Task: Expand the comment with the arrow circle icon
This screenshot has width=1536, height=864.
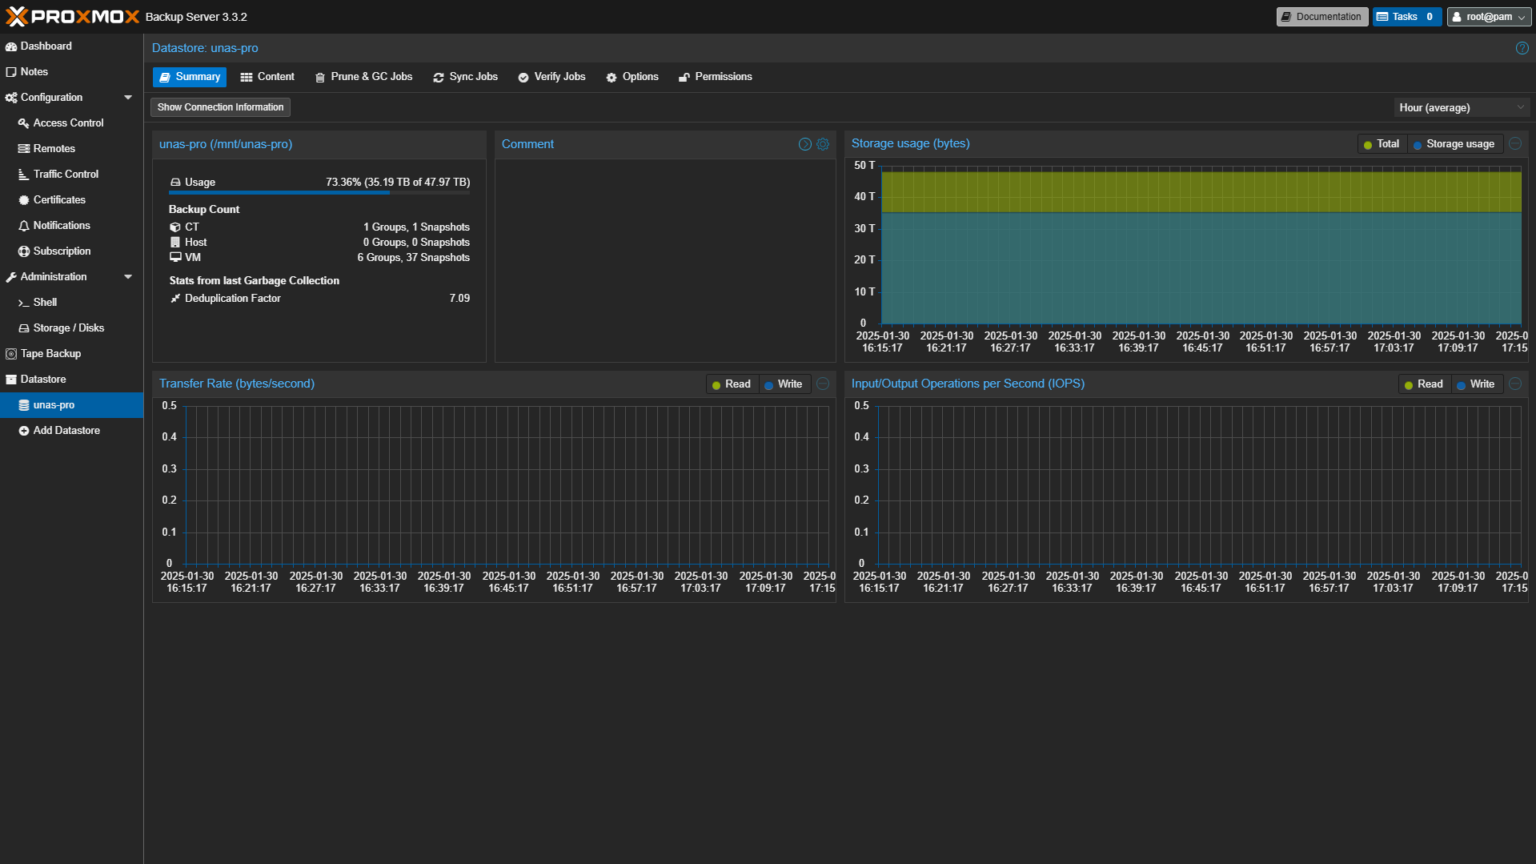Action: pyautogui.click(x=804, y=144)
